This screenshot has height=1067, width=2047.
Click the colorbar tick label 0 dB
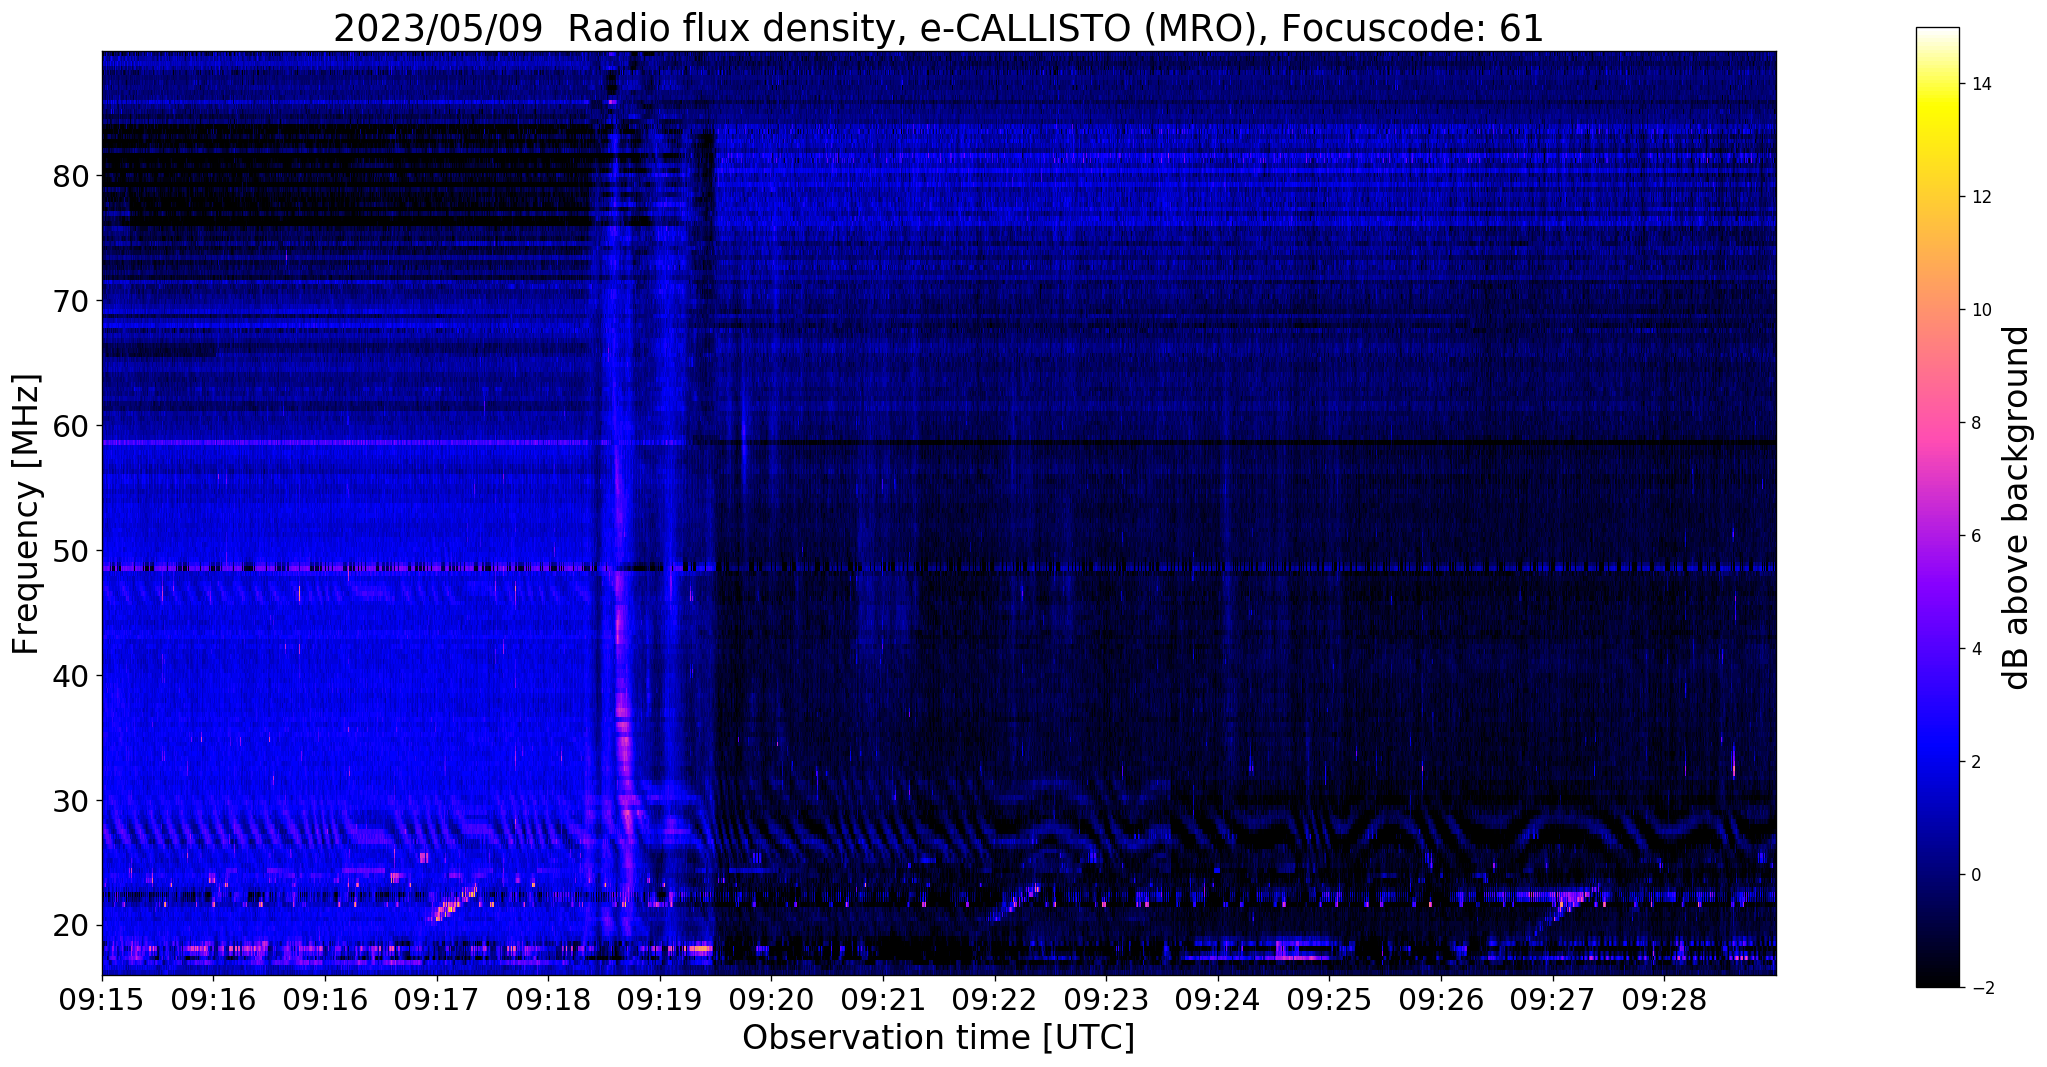[1975, 875]
